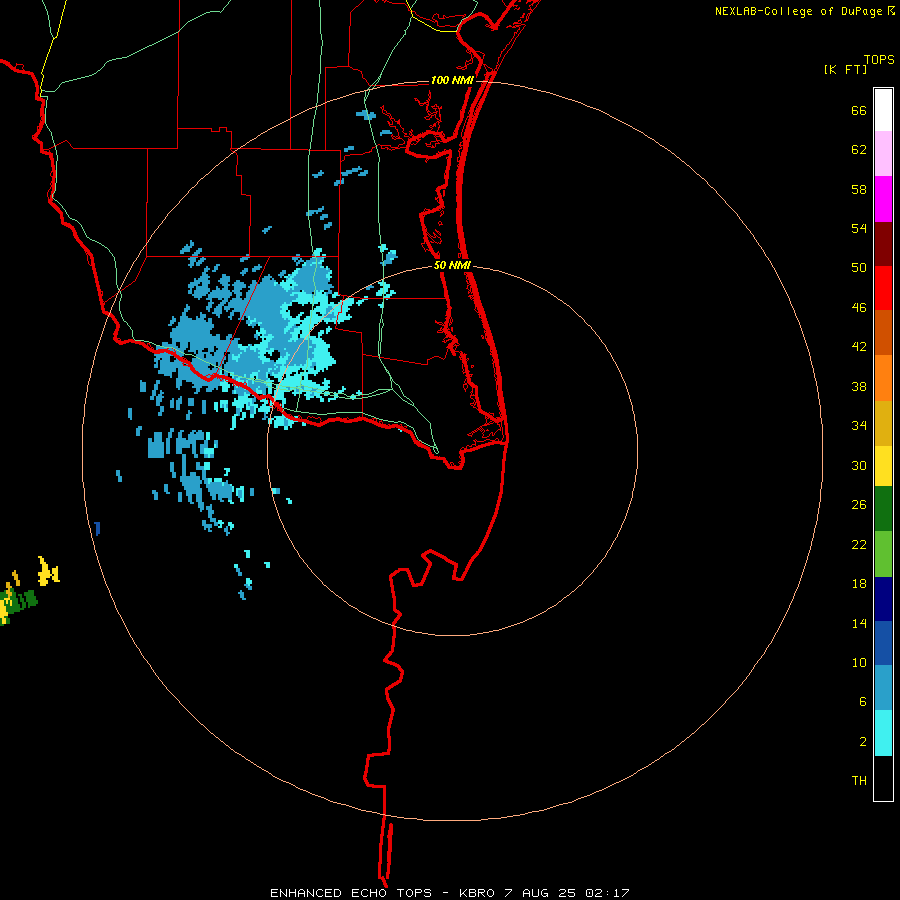
Task: Click the yellow 34 kft color band
Action: coord(883,466)
